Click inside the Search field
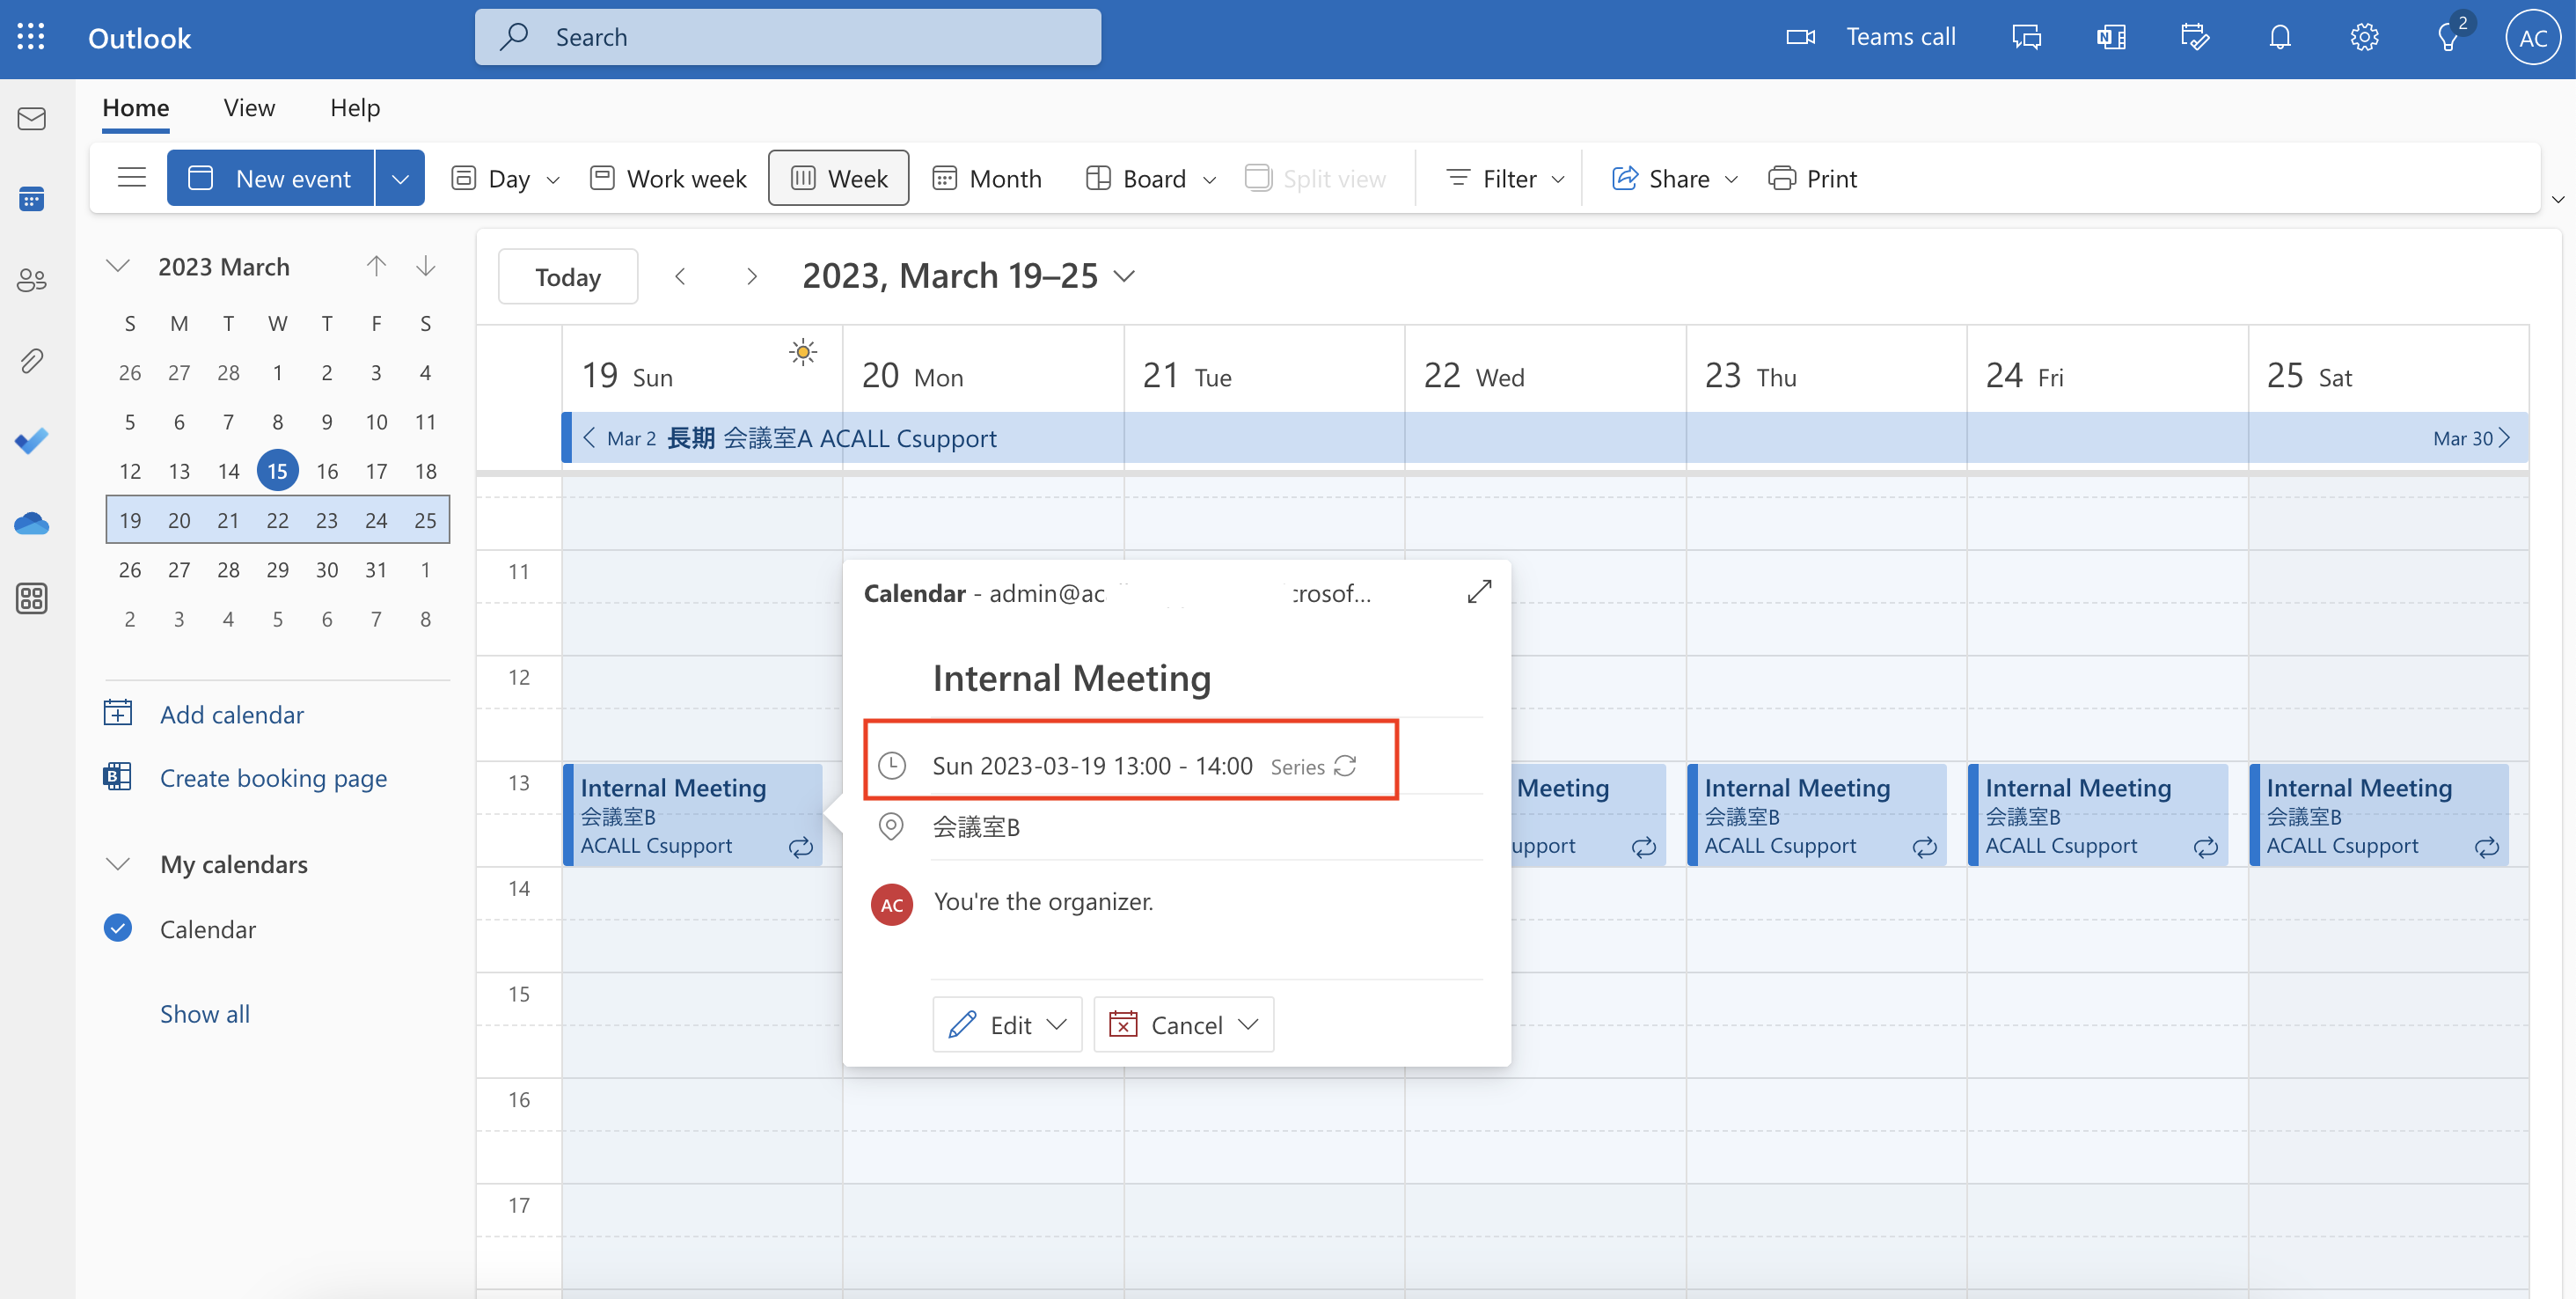Viewport: 2576px width, 1299px height. (787, 36)
